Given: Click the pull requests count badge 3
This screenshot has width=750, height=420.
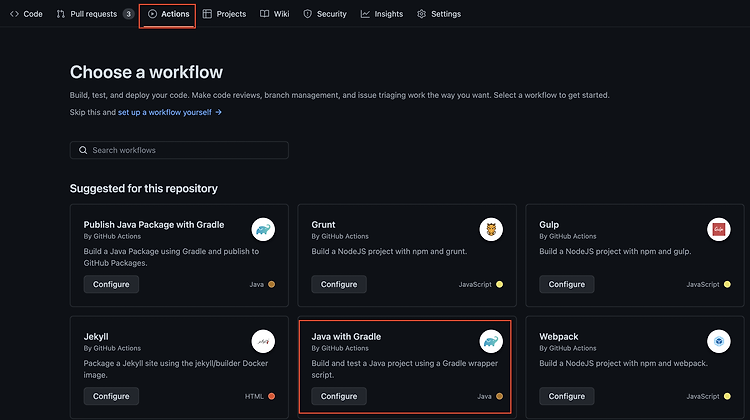Looking at the screenshot, I should coord(128,14).
